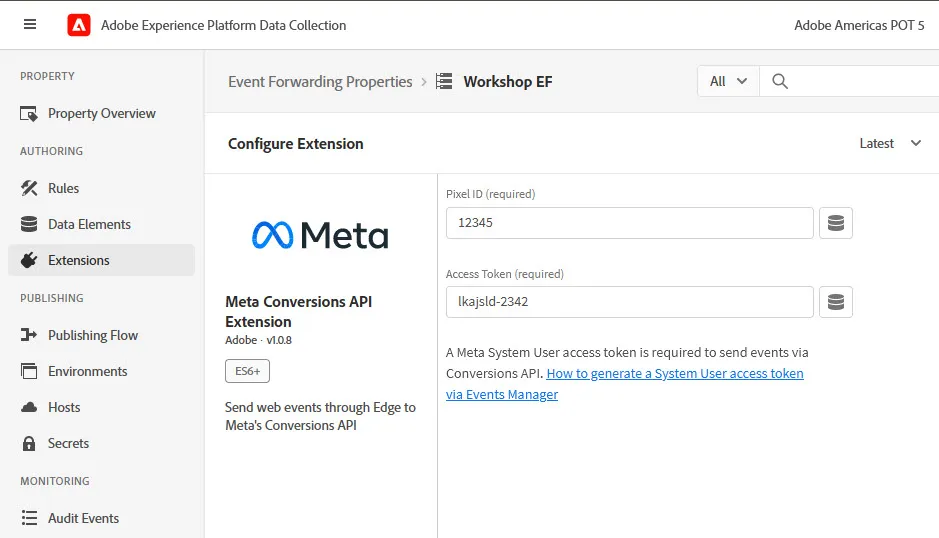Click the property icon beside Workshop EF
Viewport: 939px width, 538px height.
[444, 81]
